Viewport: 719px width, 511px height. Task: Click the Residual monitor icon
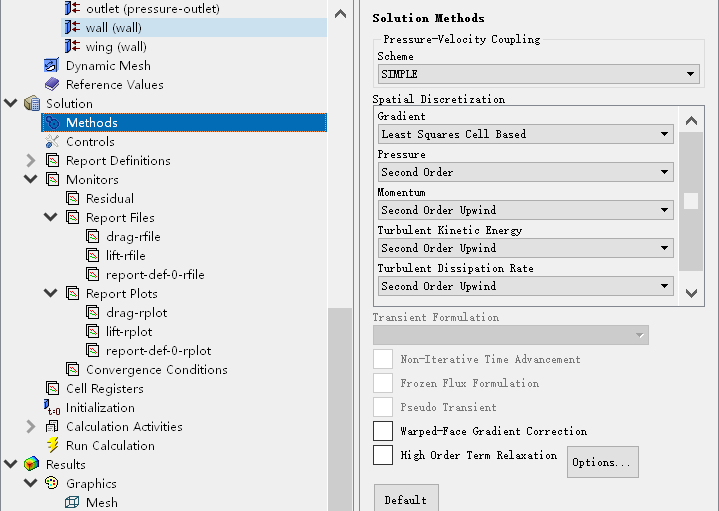tap(73, 199)
